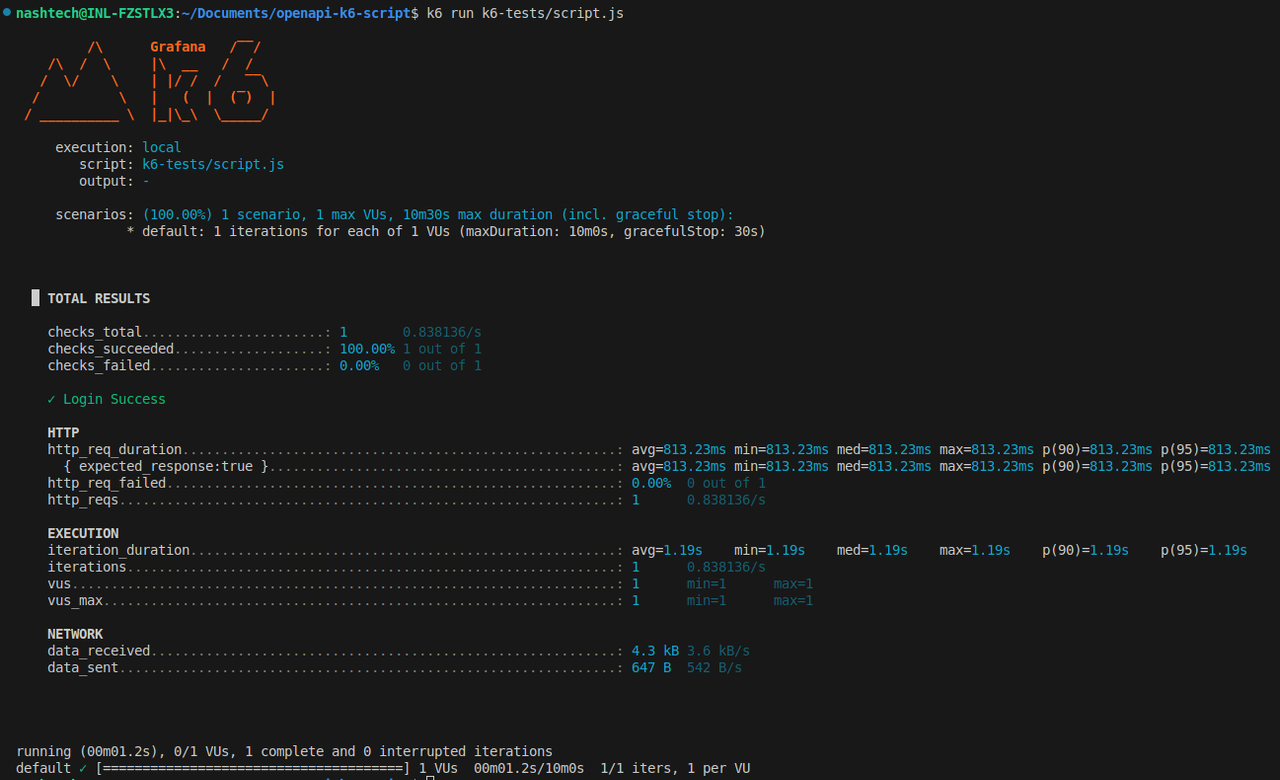Select the HTTP section header
1280x780 pixels.
coord(62,432)
